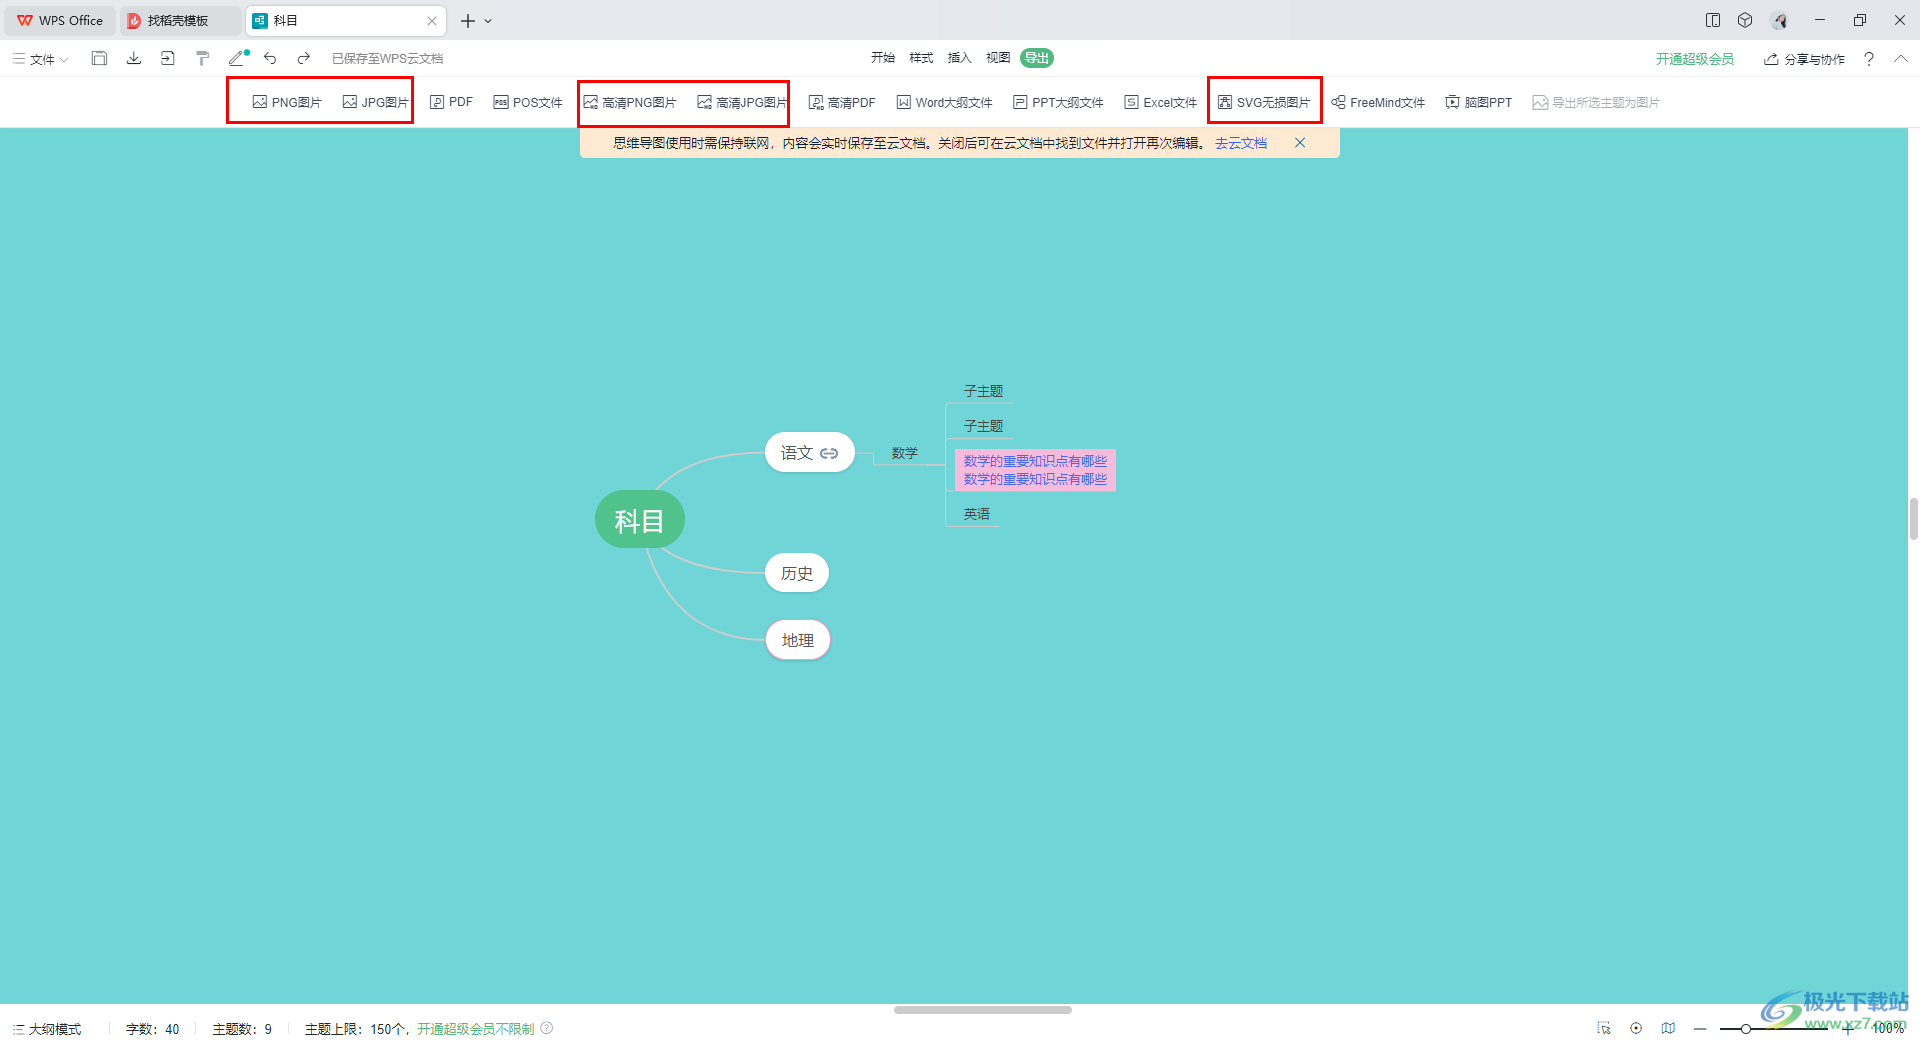The height and width of the screenshot is (1040, 1920).
Task: Open the user avatar in title bar
Action: (x=1780, y=20)
